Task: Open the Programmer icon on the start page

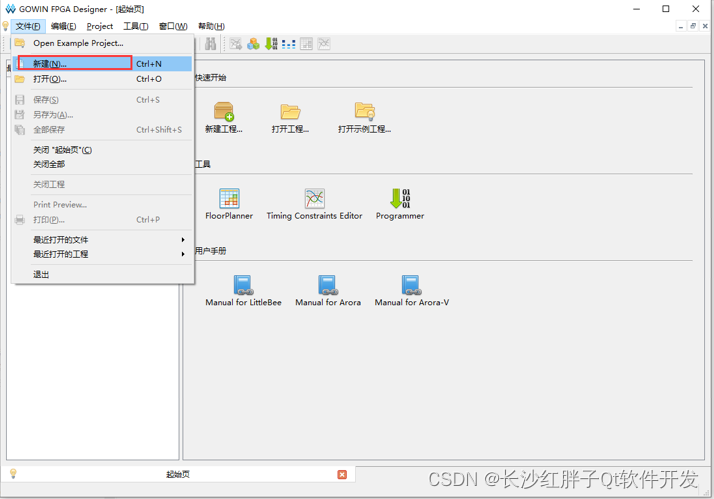Action: 400,199
